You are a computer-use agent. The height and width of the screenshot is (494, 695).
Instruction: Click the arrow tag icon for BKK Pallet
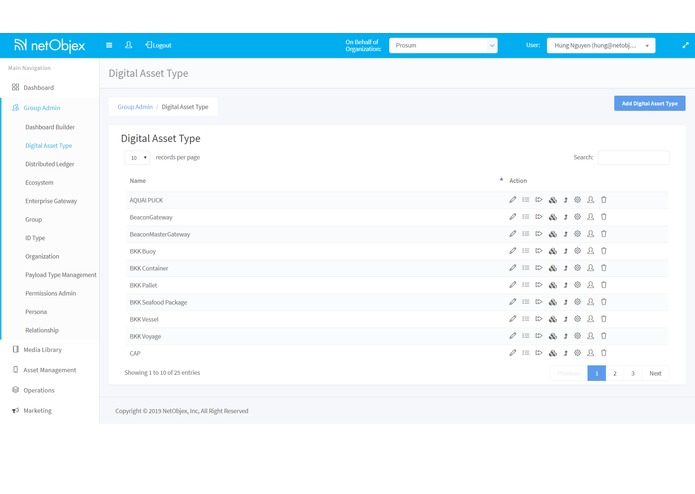[x=539, y=285]
